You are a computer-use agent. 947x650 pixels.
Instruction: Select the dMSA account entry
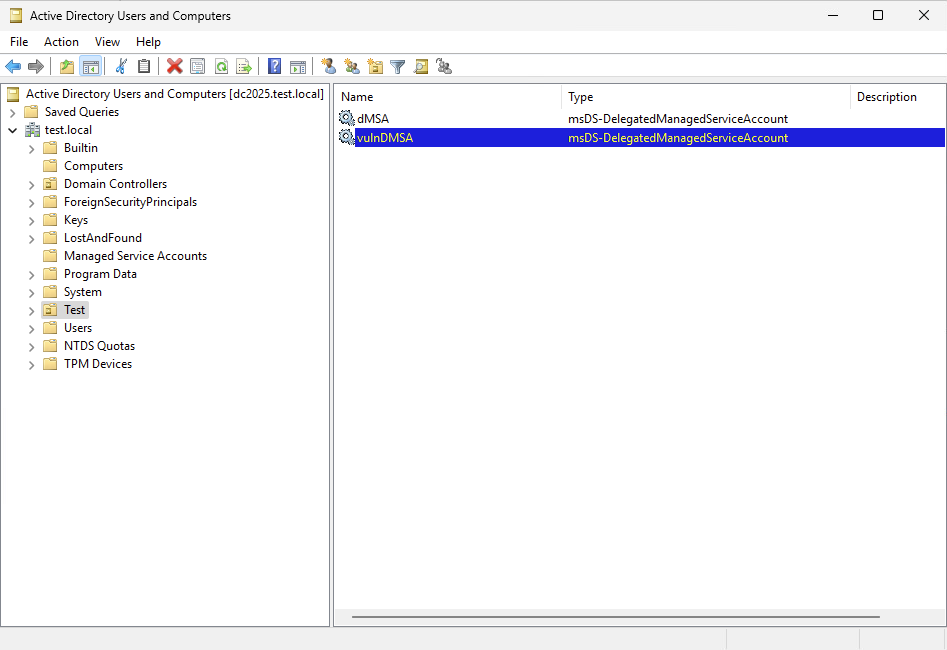pyautogui.click(x=371, y=118)
